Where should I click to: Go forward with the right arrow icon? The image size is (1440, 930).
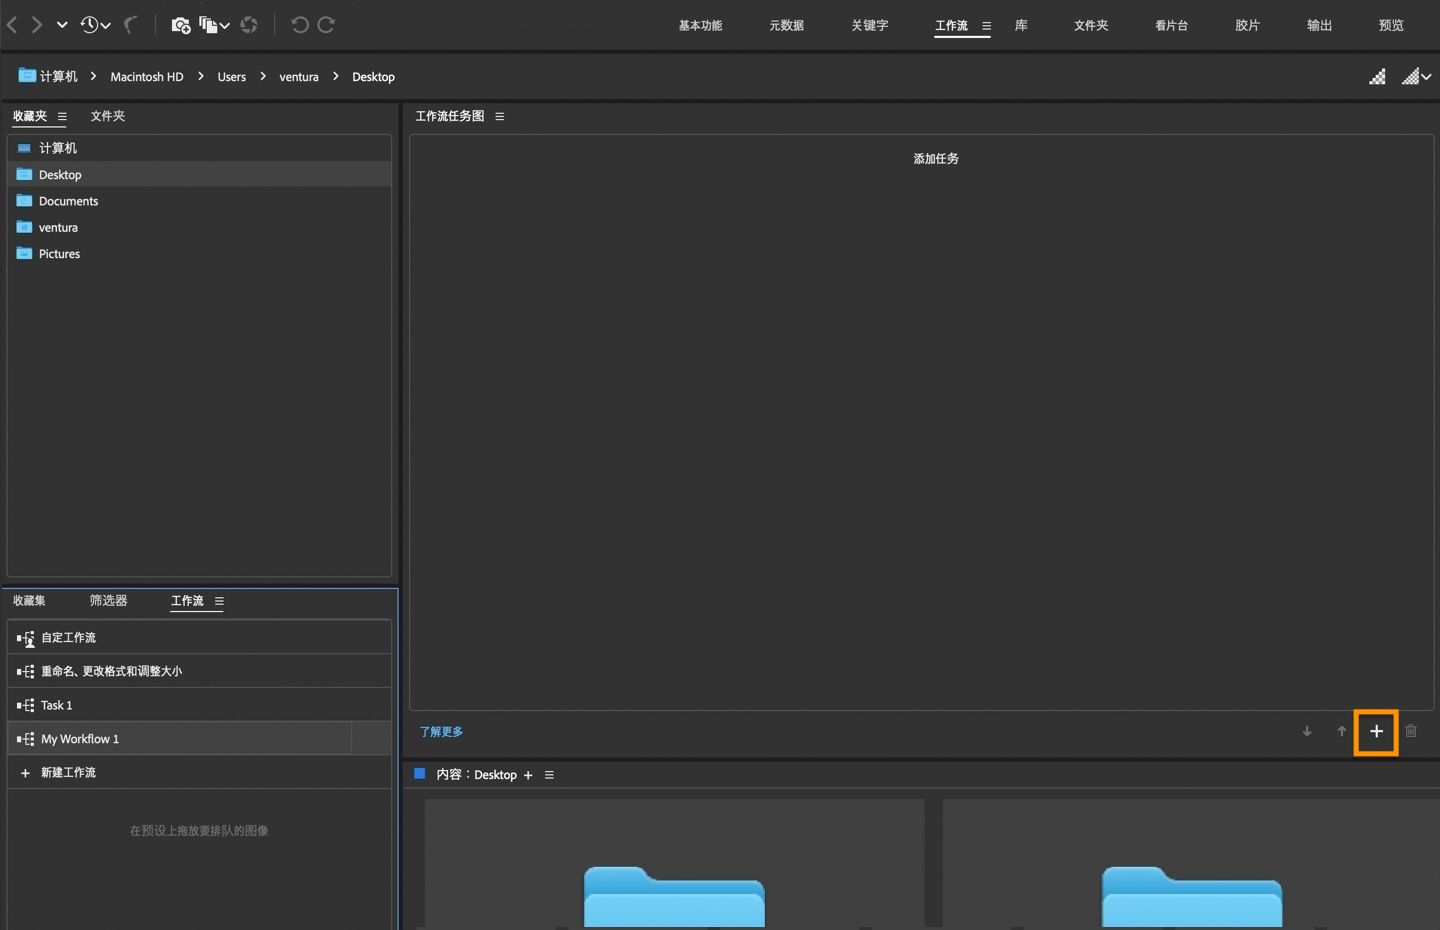click(x=37, y=25)
